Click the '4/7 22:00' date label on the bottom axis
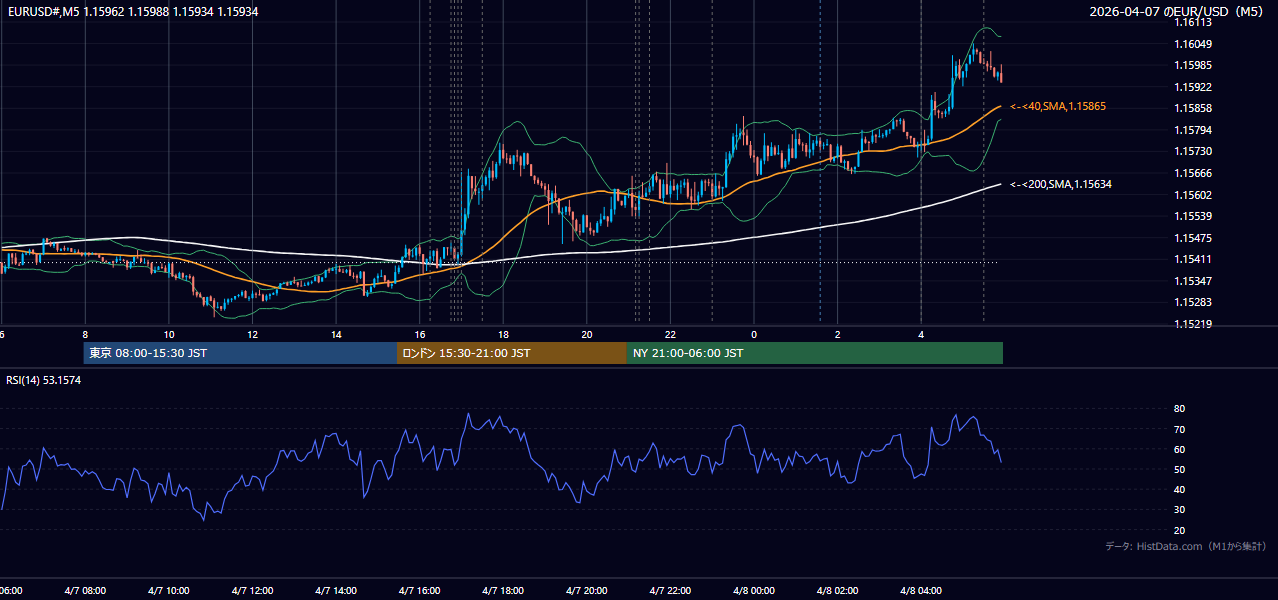The width and height of the screenshot is (1278, 600). point(670,591)
